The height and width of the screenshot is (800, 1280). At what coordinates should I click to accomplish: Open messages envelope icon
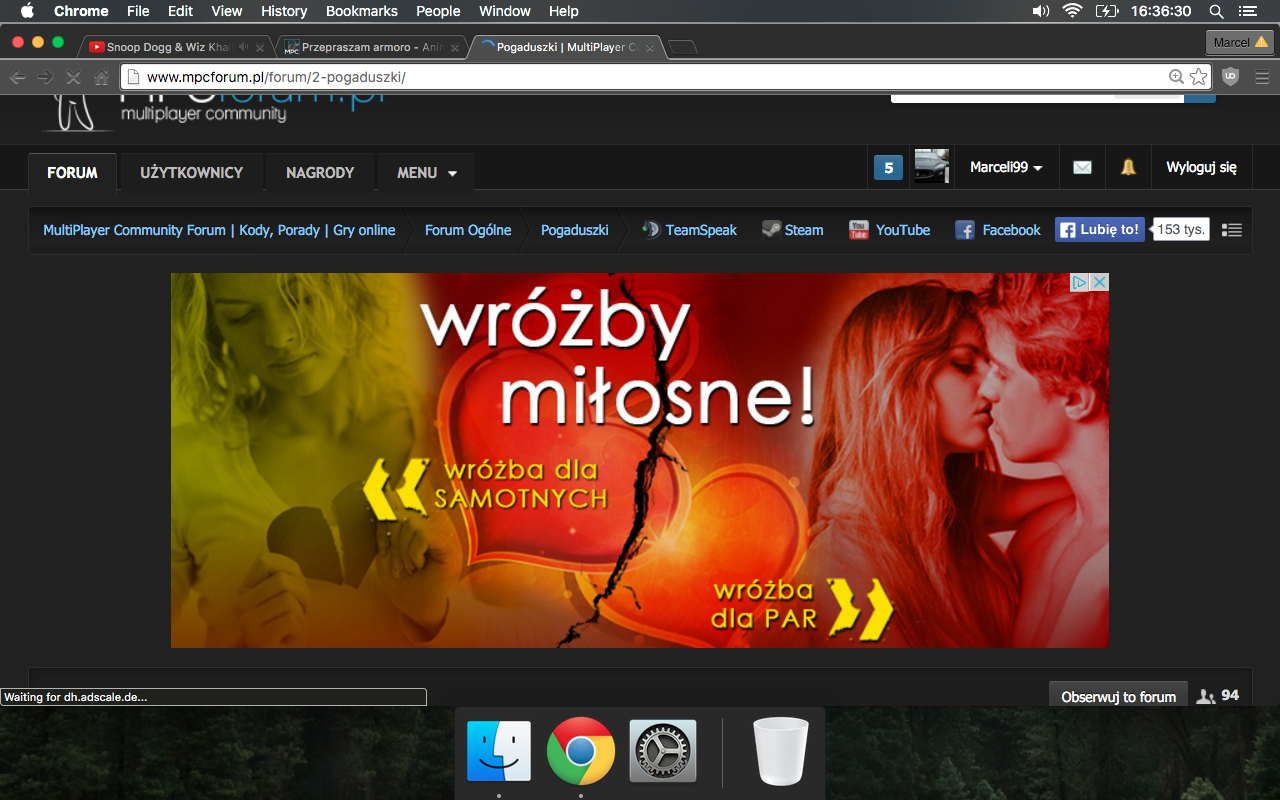(1082, 168)
